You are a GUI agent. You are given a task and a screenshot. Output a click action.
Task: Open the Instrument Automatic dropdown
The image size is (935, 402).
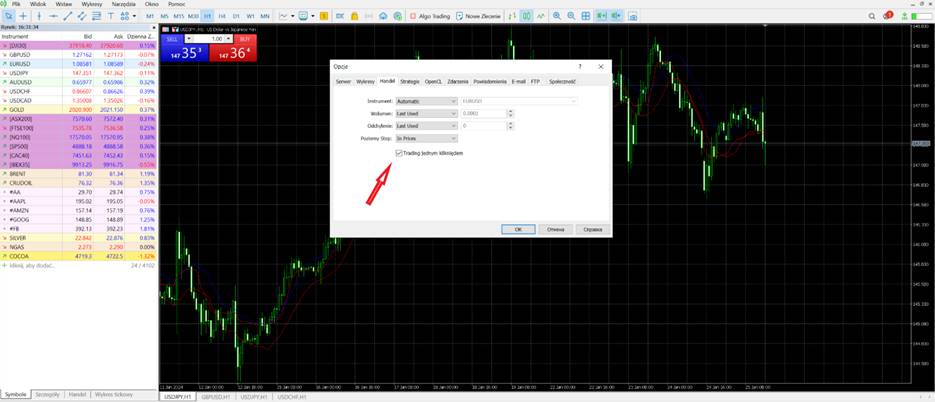point(426,101)
